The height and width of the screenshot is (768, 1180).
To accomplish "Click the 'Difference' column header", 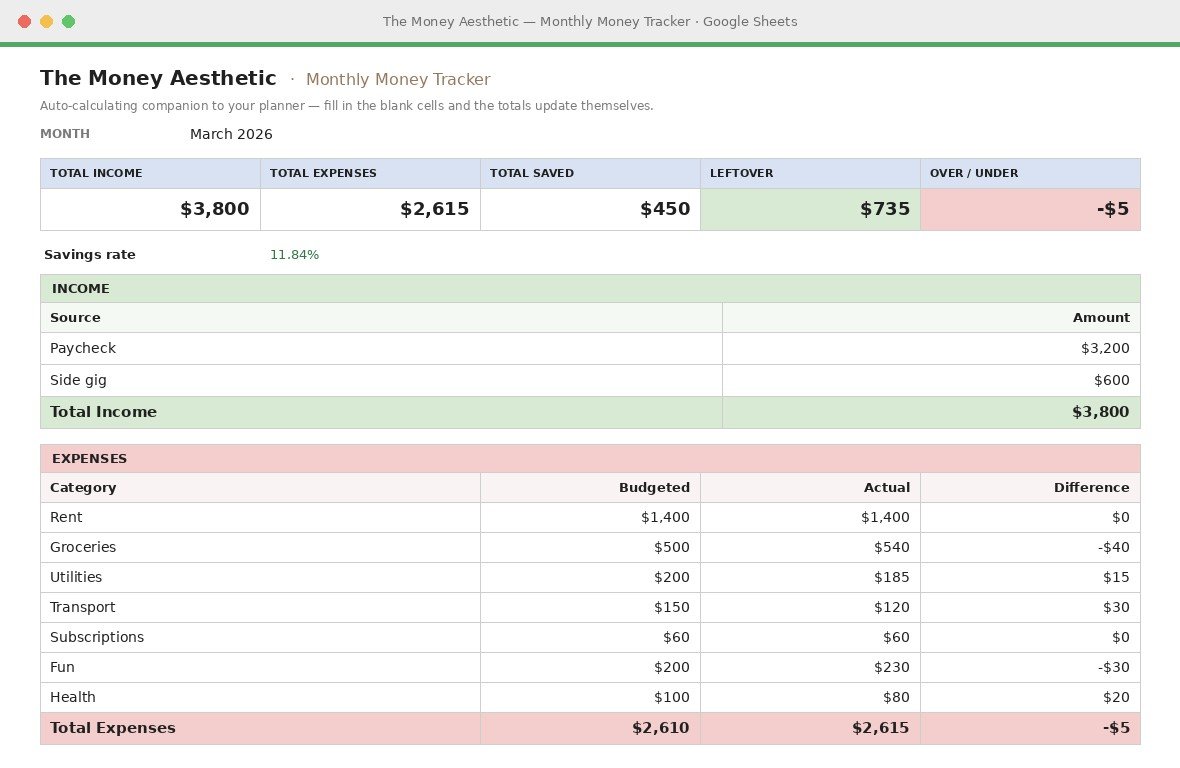I will pyautogui.click(x=1030, y=487).
